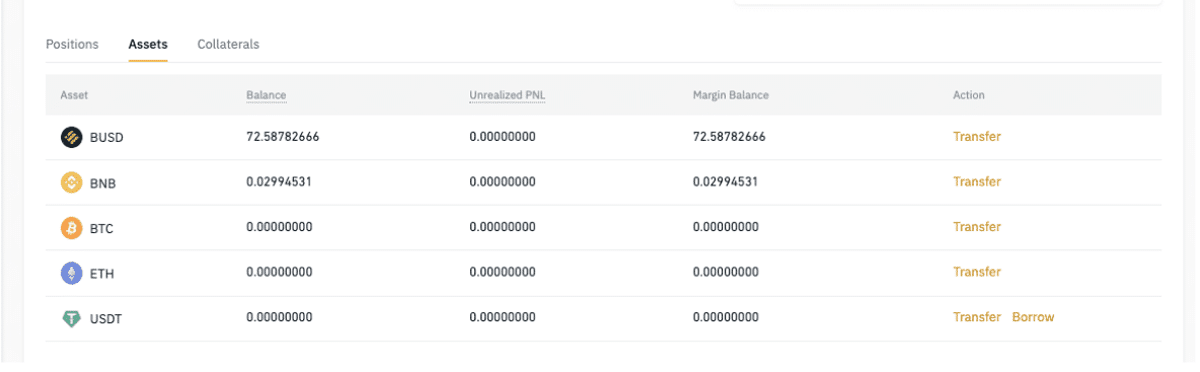Image resolution: width=1200 pixels, height=372 pixels.
Task: Select the Assets tab
Action: (x=148, y=44)
